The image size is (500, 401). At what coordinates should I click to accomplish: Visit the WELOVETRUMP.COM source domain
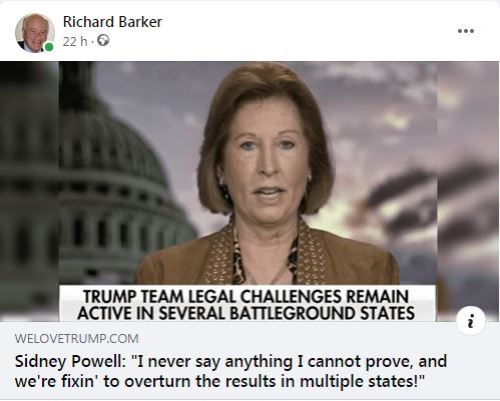77,339
